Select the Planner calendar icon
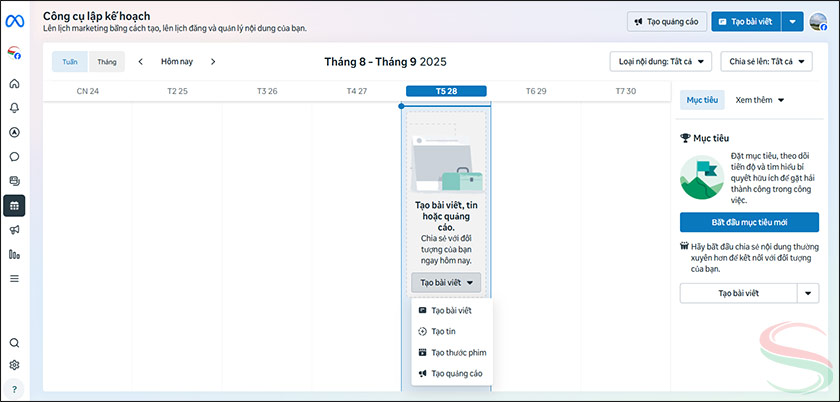Image resolution: width=840 pixels, height=402 pixels. tap(14, 205)
